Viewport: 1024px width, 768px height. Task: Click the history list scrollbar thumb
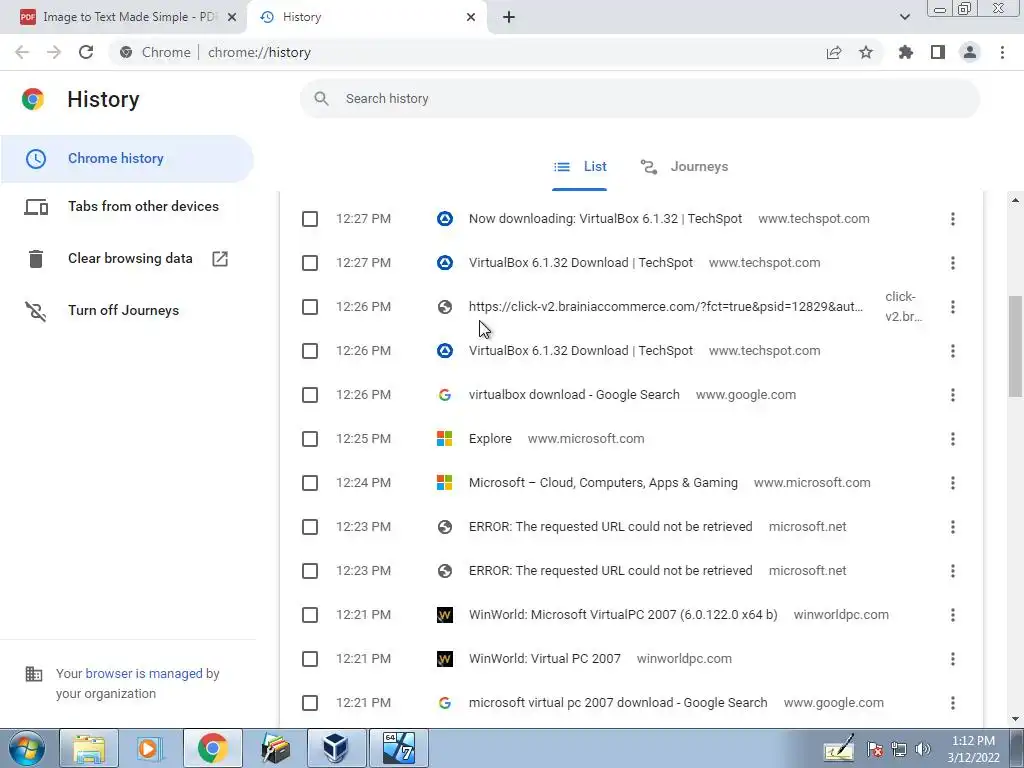coord(1015,345)
